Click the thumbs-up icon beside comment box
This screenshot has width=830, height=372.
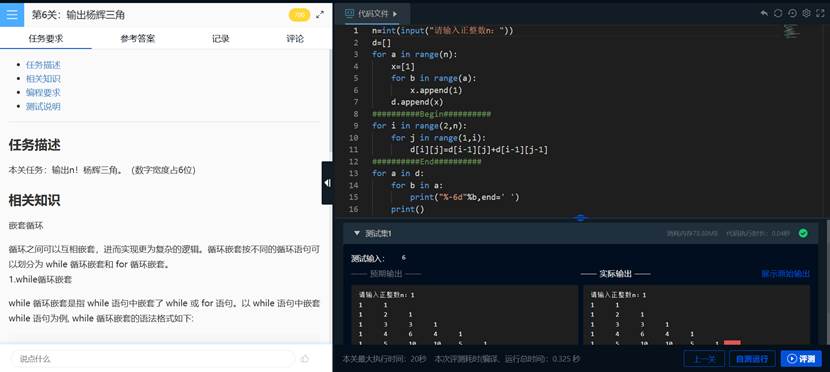pos(305,359)
